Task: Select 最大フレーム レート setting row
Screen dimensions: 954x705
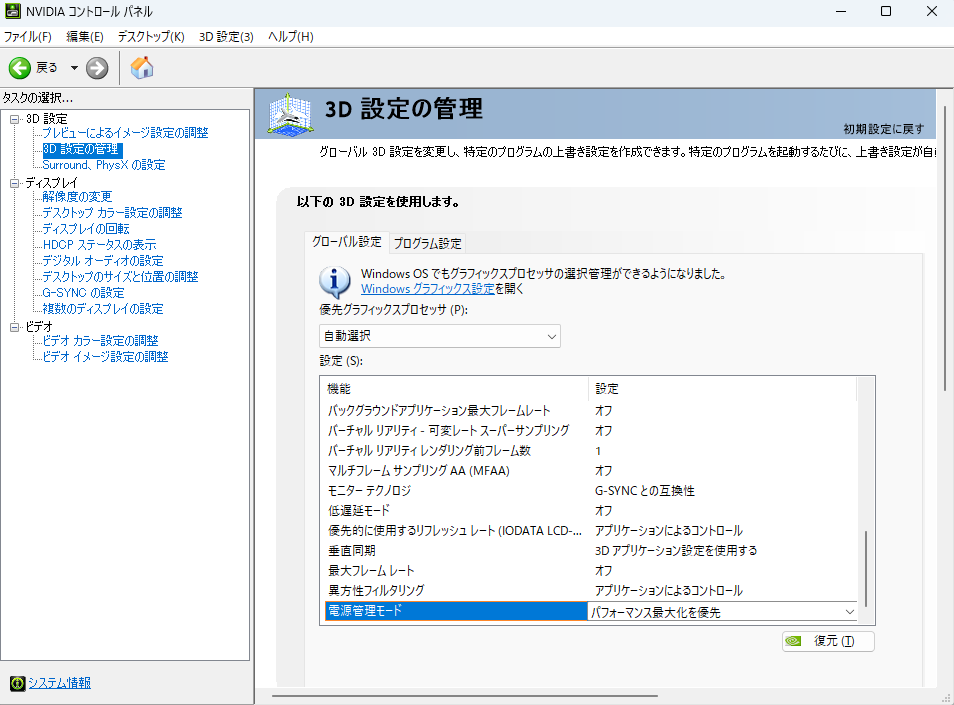Action: (x=590, y=571)
